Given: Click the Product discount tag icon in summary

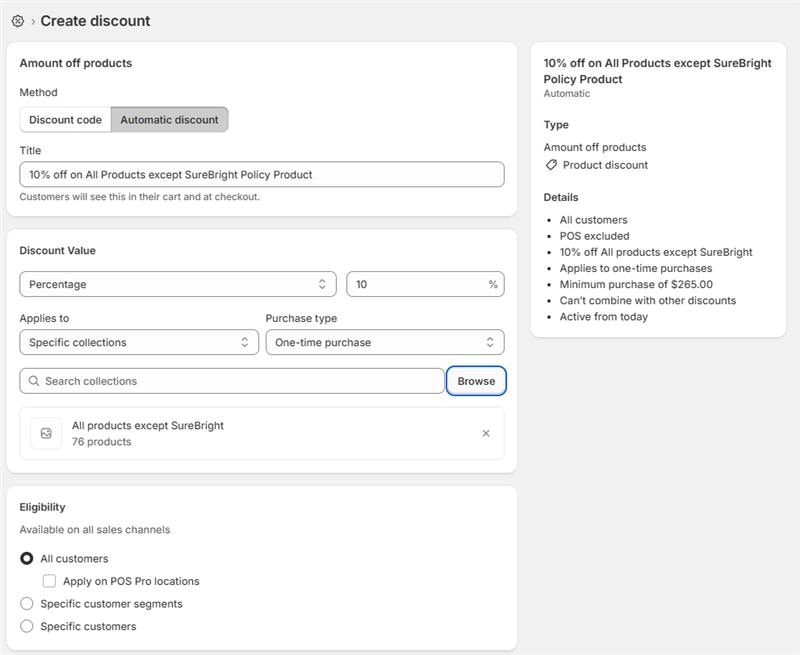Looking at the screenshot, I should pyautogui.click(x=553, y=165).
